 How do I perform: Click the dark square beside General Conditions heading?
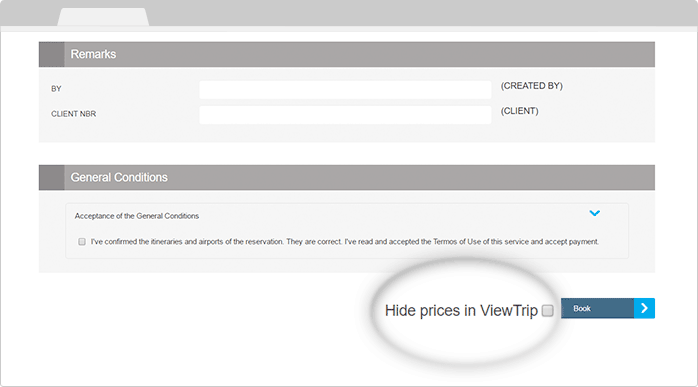pos(52,178)
